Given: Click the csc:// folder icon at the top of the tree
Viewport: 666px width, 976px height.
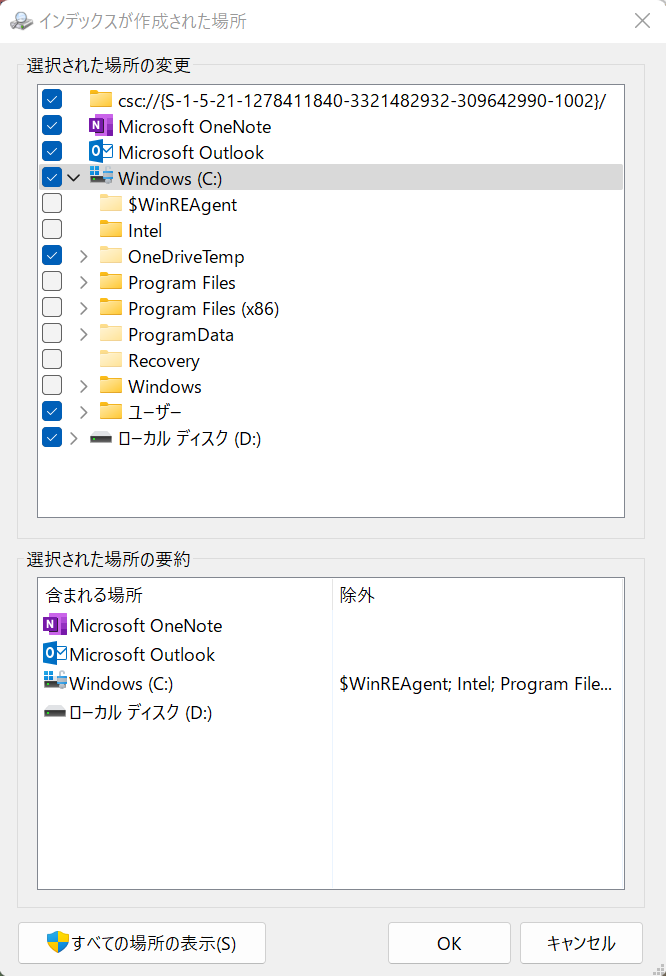Looking at the screenshot, I should click(101, 99).
